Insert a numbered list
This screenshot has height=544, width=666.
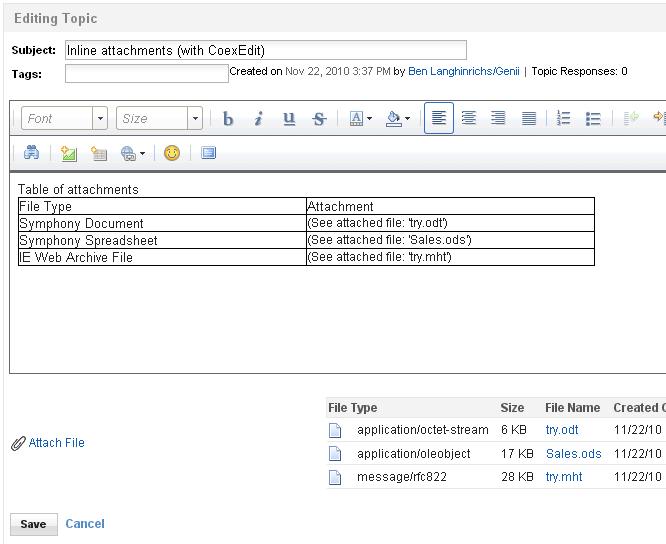(x=563, y=119)
